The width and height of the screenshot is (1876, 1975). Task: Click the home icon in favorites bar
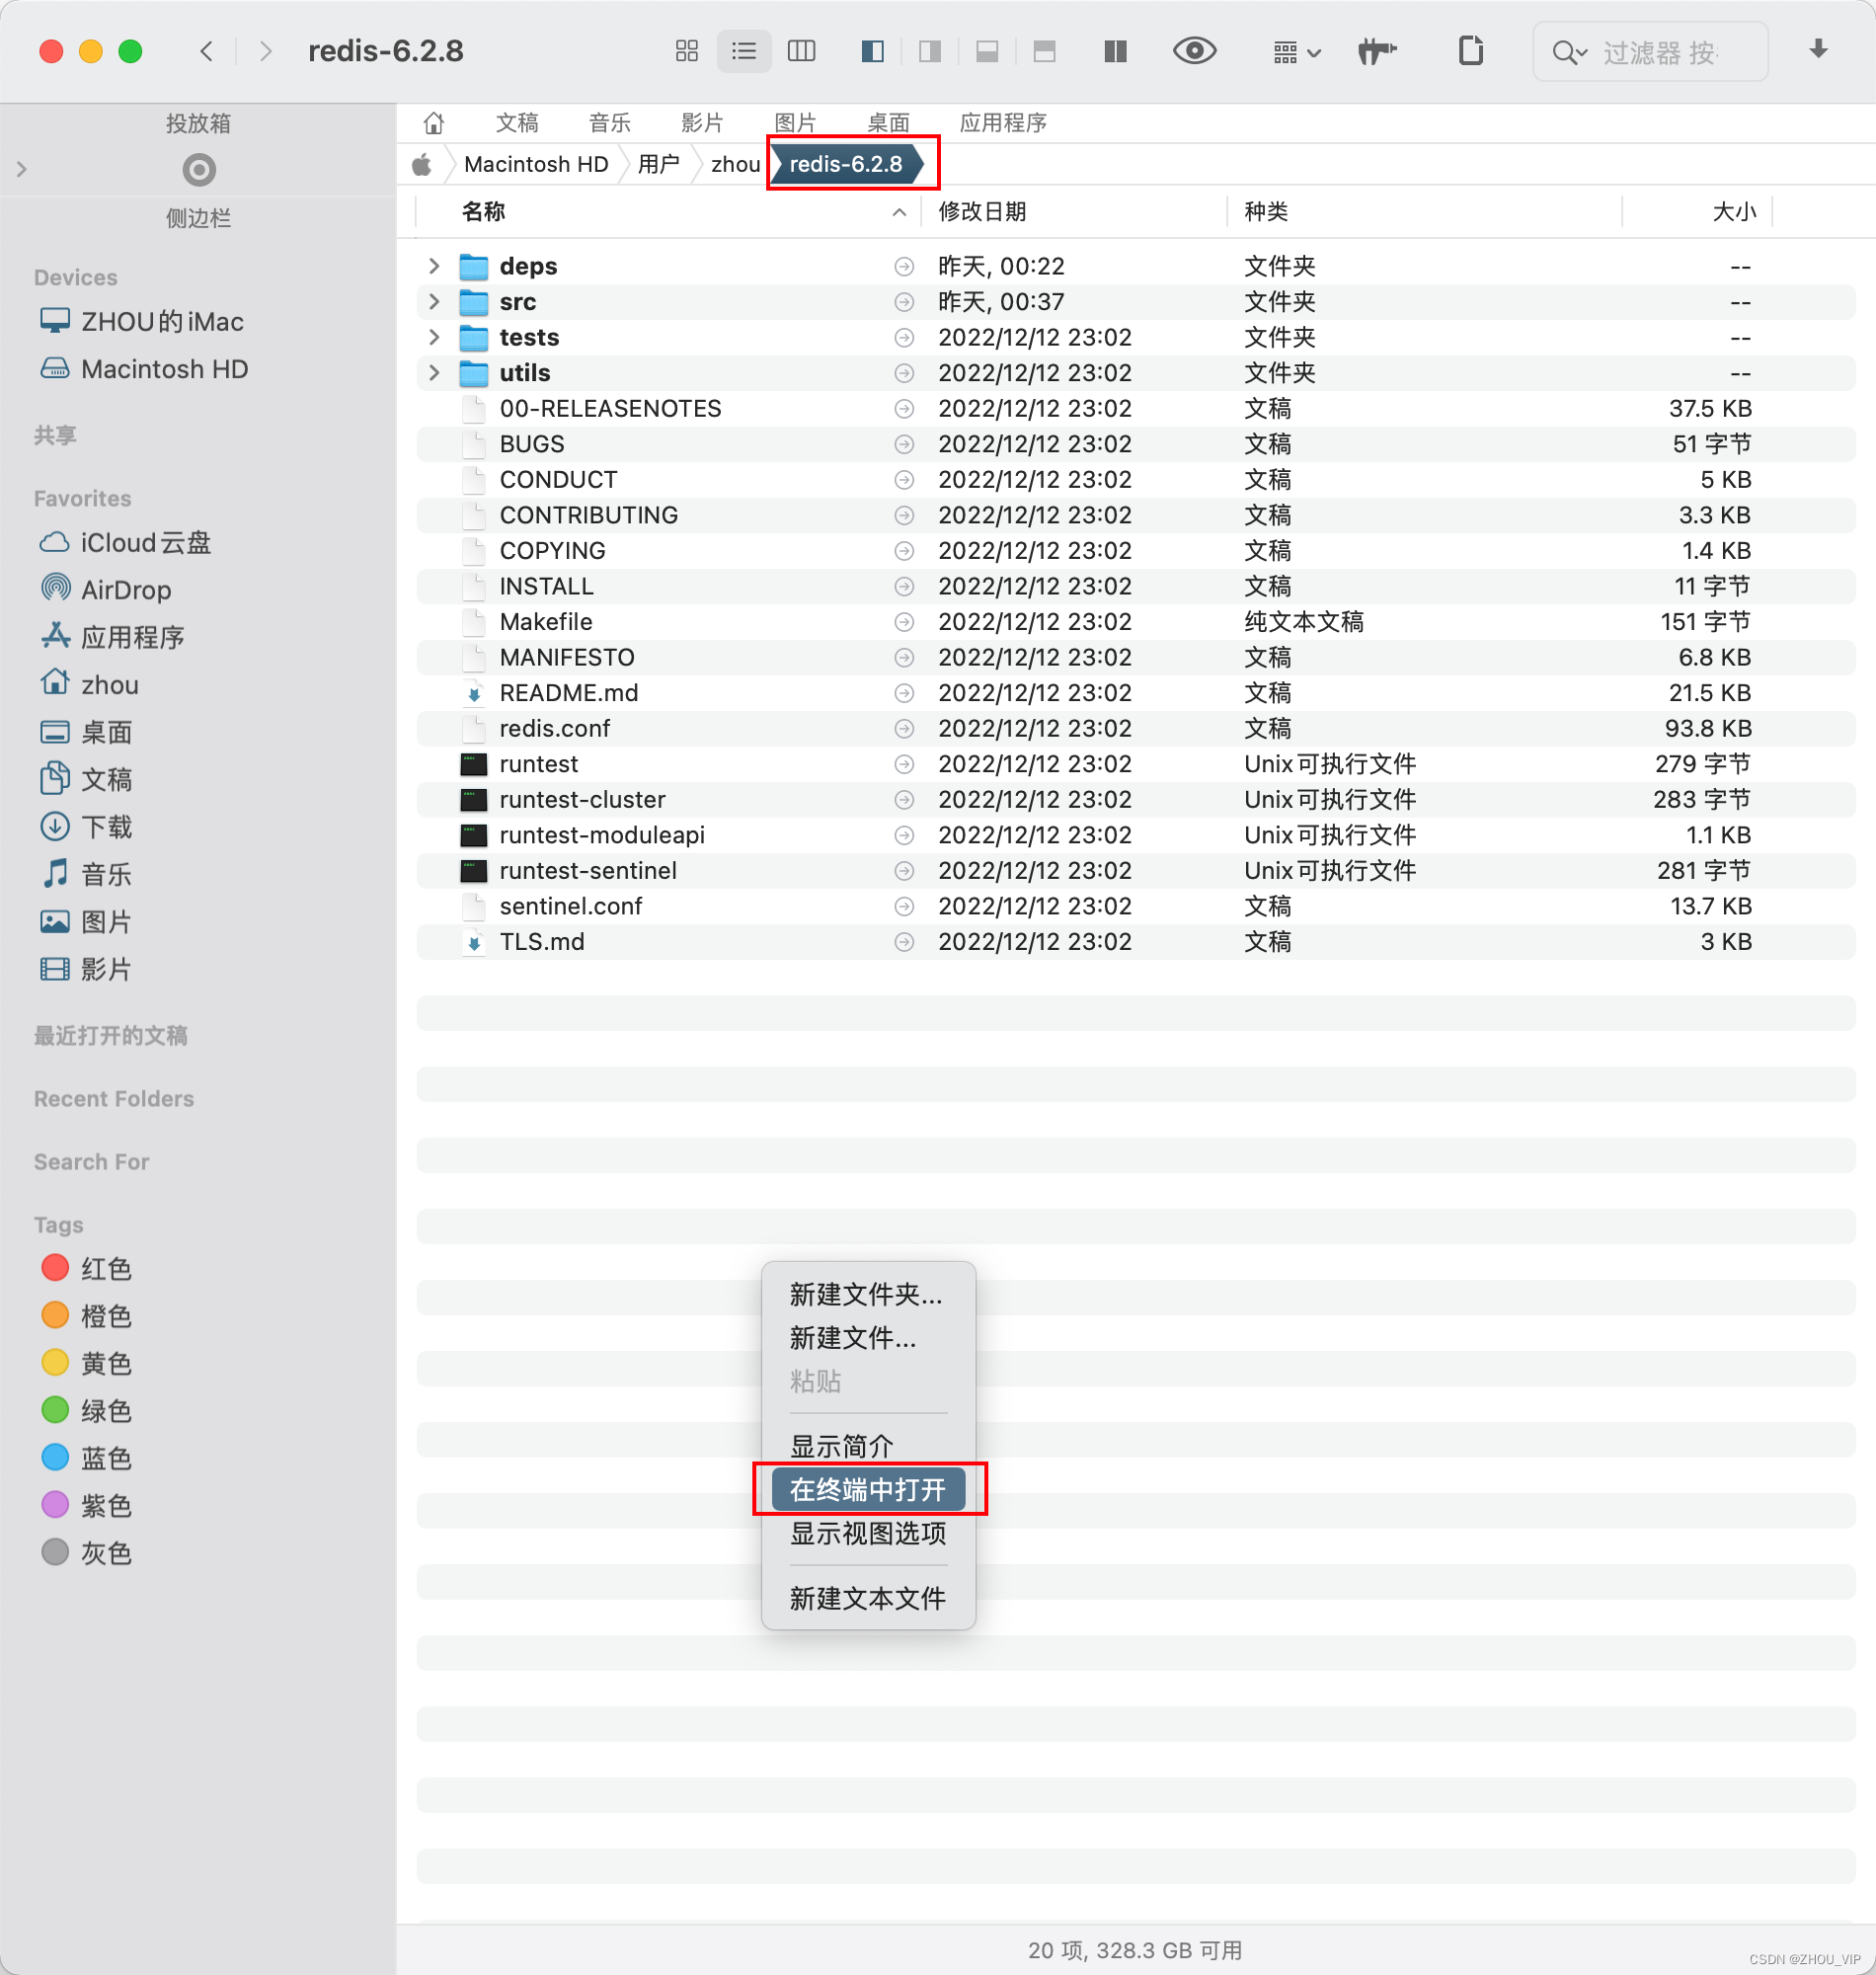click(433, 123)
